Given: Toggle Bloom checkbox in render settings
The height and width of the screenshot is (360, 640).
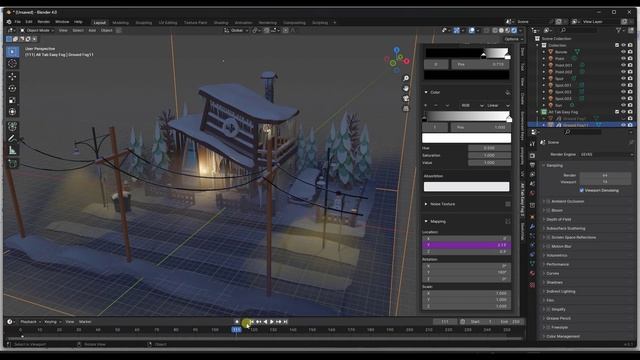Looking at the screenshot, I should point(548,210).
